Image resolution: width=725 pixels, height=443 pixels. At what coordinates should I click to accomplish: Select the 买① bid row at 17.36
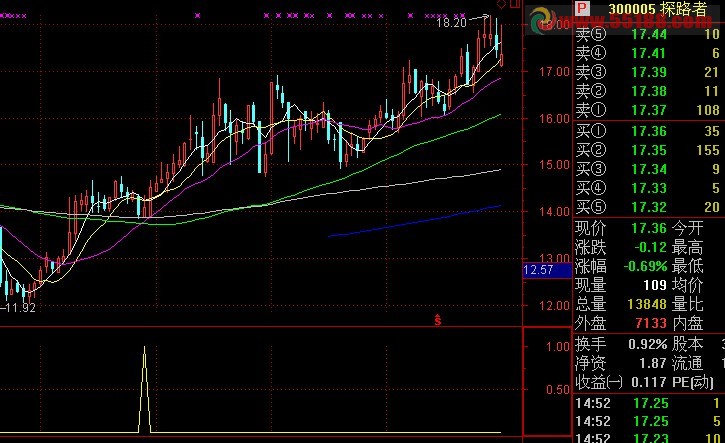648,131
